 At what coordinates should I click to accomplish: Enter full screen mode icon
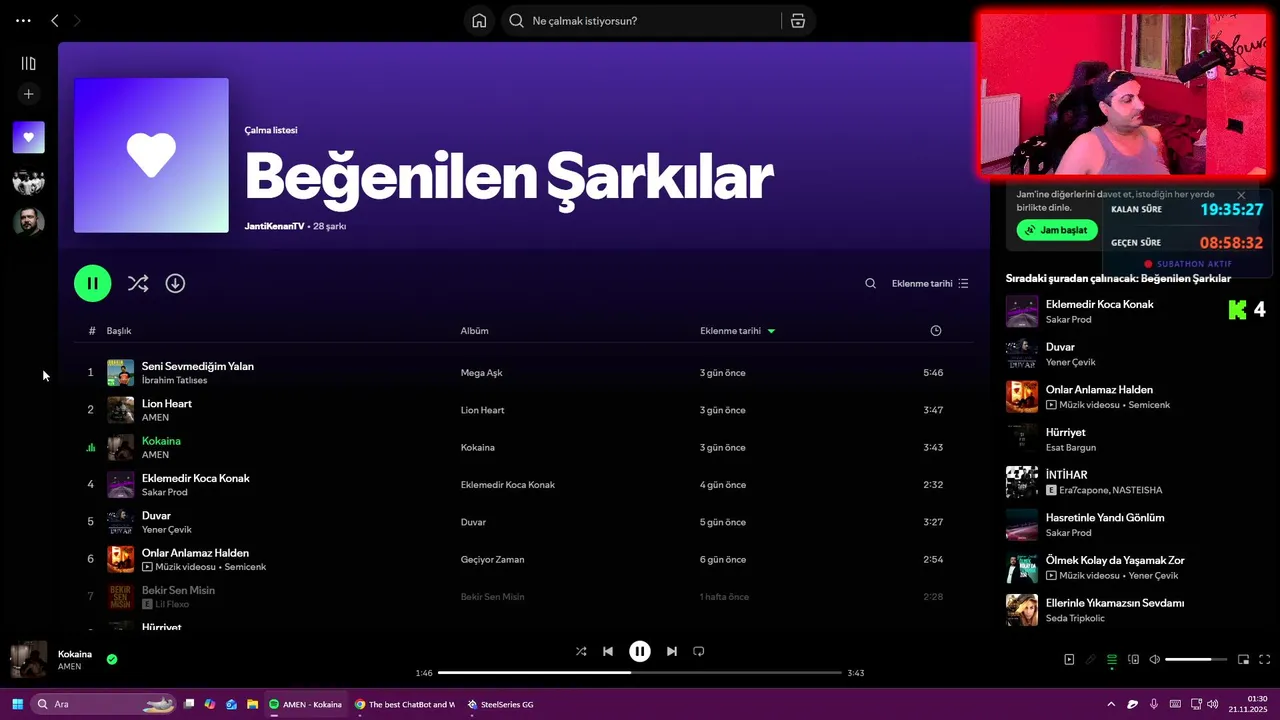(1264, 659)
